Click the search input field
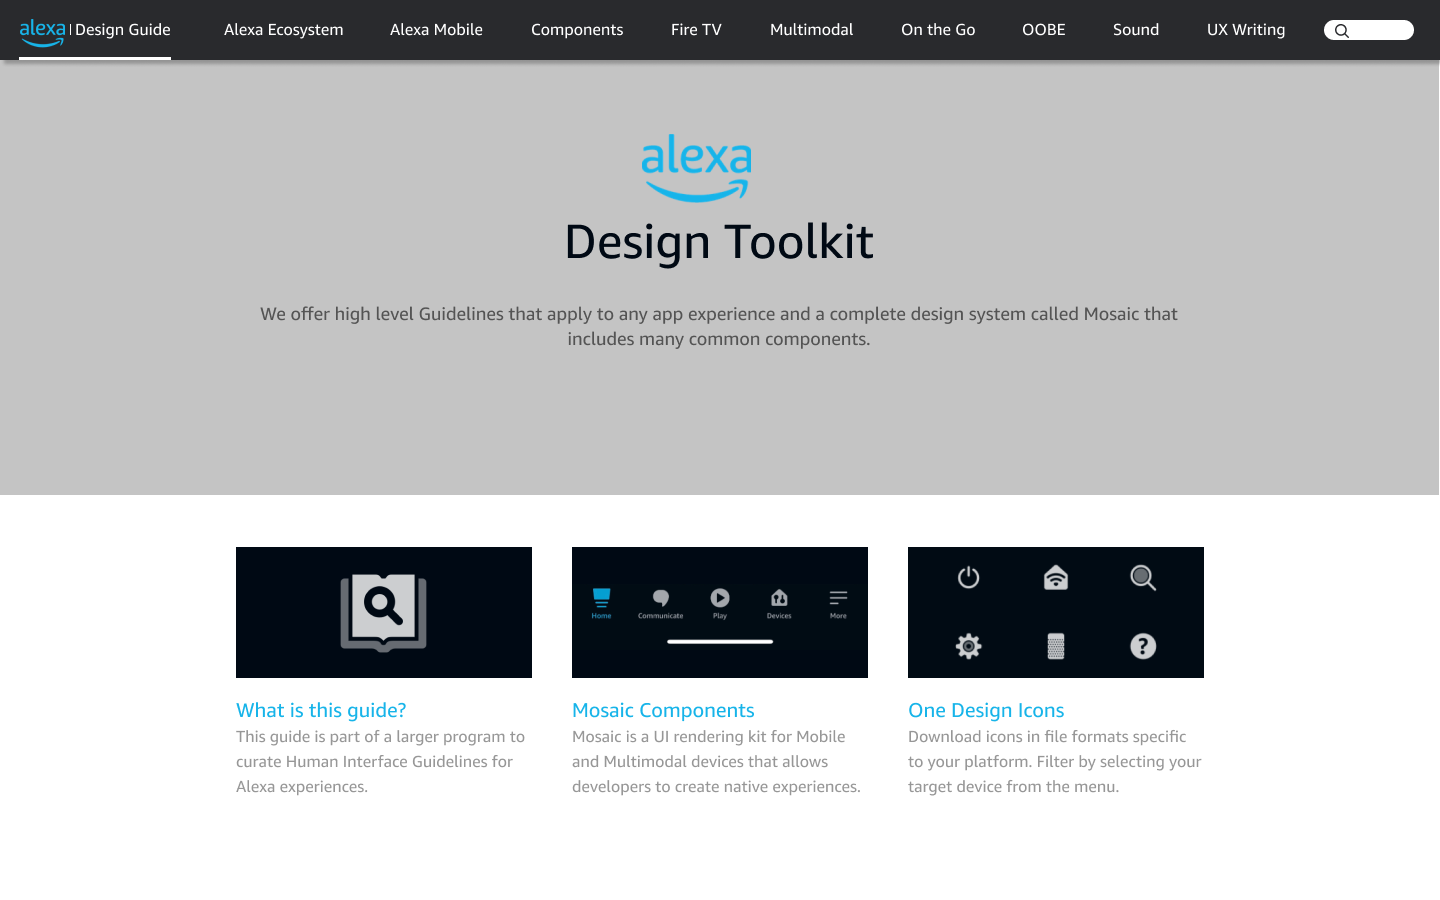The width and height of the screenshot is (1440, 900). pyautogui.click(x=1369, y=30)
